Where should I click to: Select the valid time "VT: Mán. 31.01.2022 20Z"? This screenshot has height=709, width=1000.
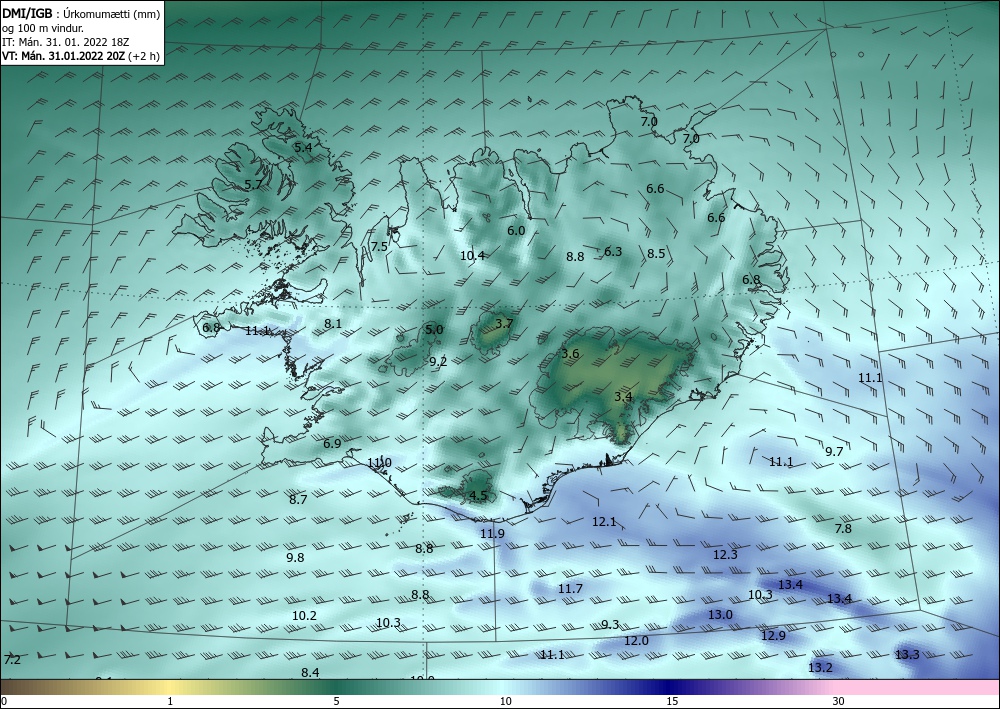pos(63,56)
